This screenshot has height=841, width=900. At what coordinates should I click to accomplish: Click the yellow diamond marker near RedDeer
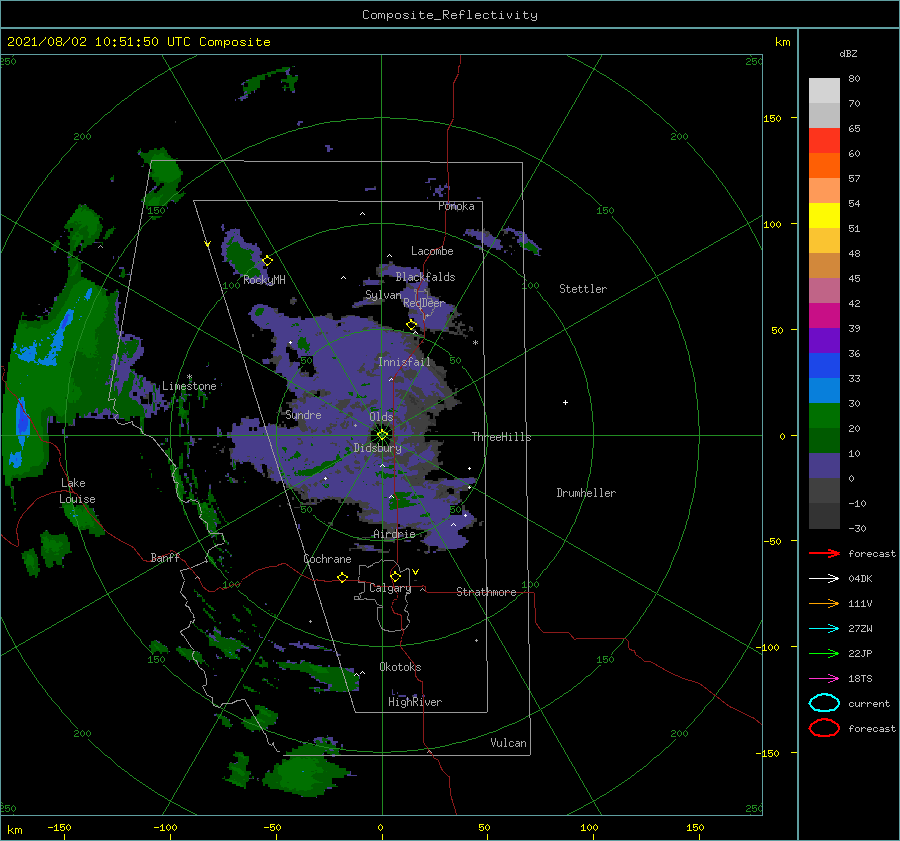click(x=412, y=325)
